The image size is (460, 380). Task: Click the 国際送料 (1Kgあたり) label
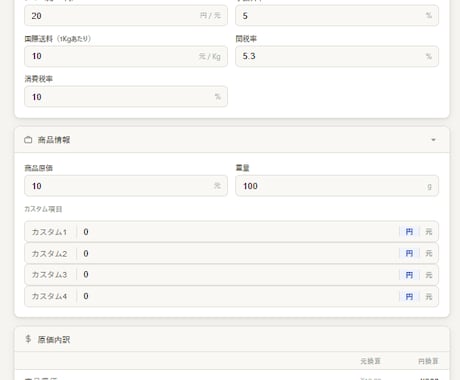point(58,39)
